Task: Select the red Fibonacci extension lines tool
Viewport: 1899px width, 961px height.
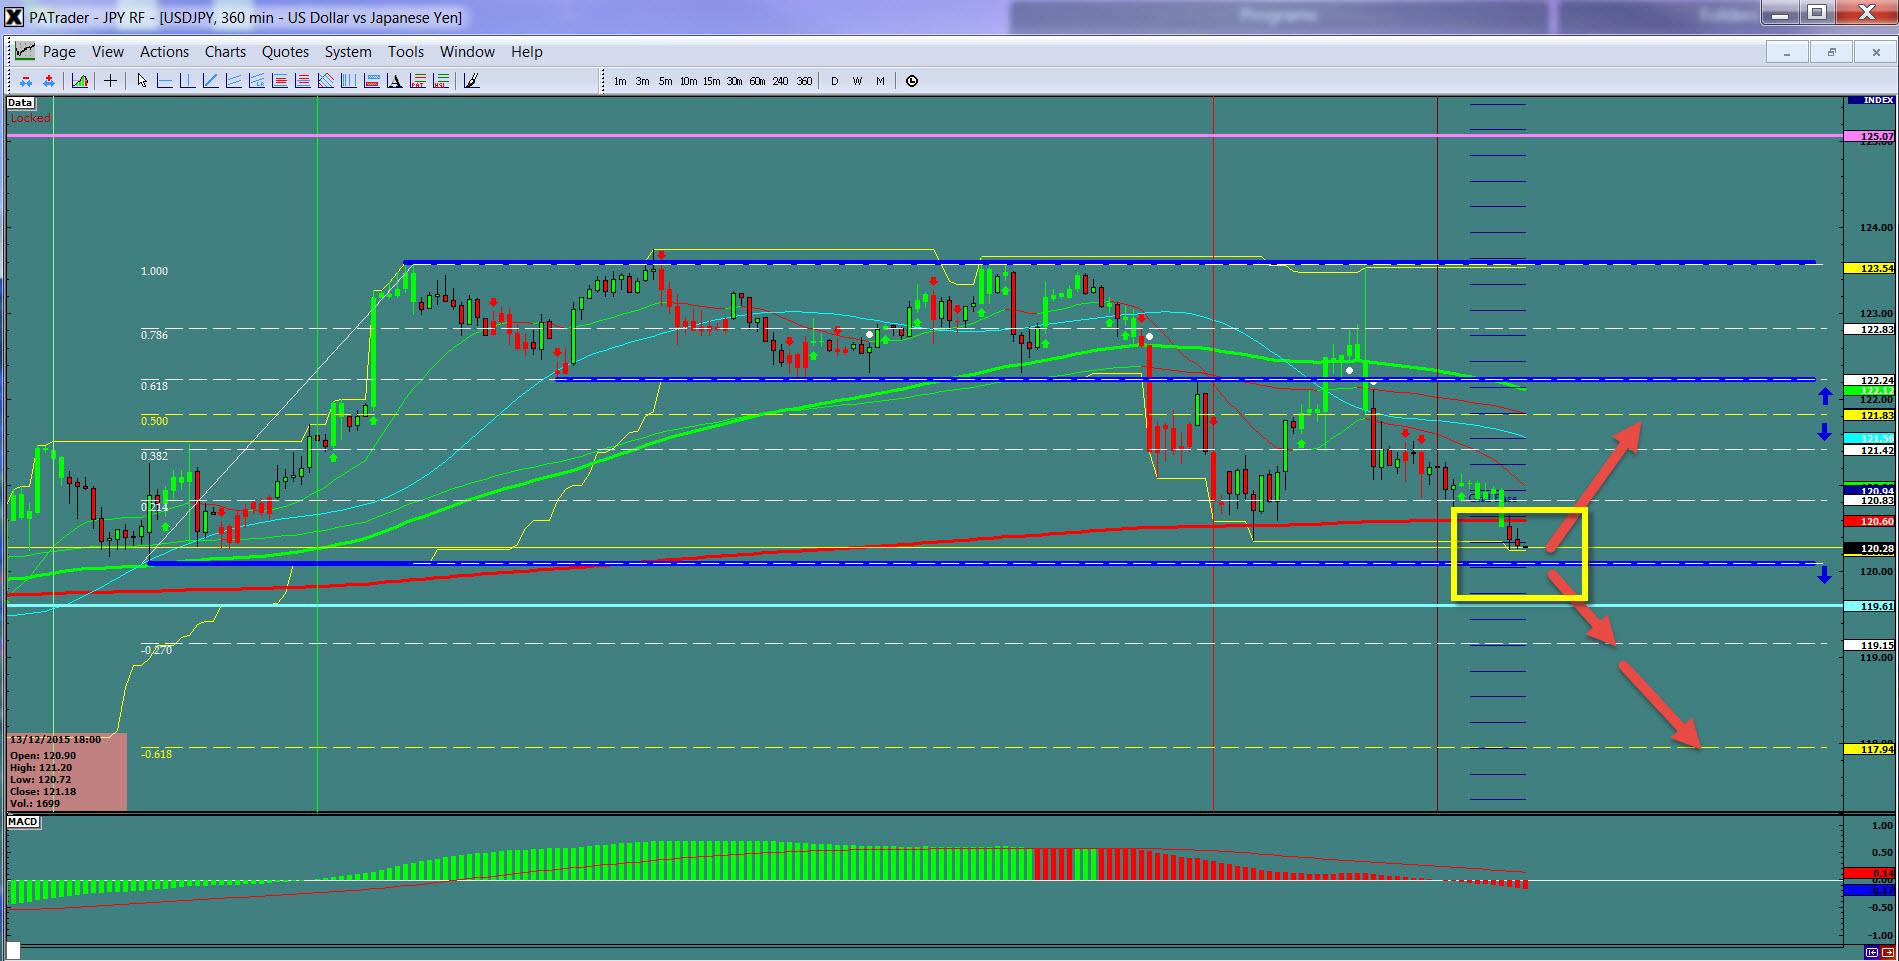Action: pyautogui.click(x=302, y=81)
